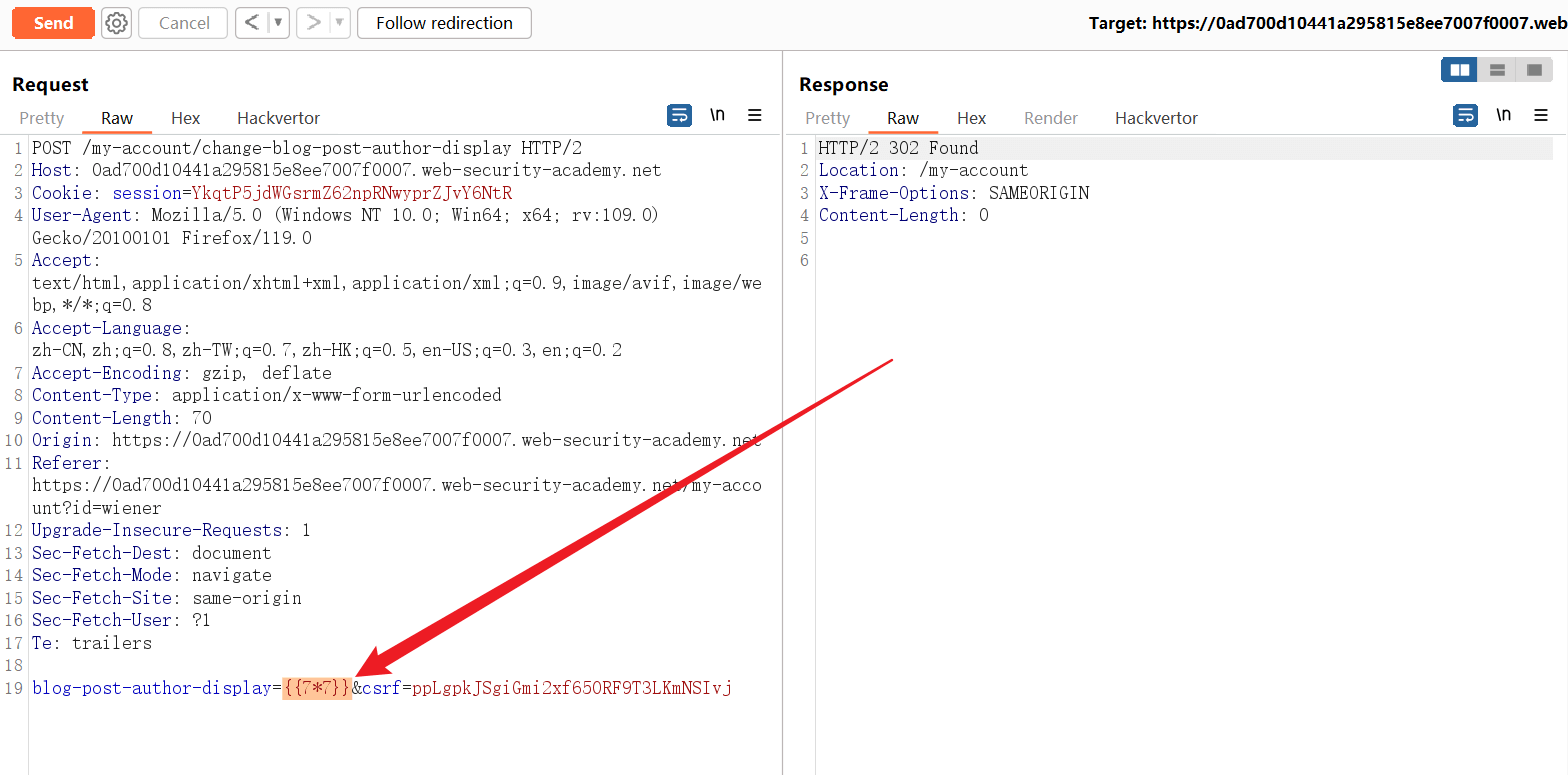The height and width of the screenshot is (775, 1568).
Task: Open the Response panel options menu
Action: click(1541, 115)
